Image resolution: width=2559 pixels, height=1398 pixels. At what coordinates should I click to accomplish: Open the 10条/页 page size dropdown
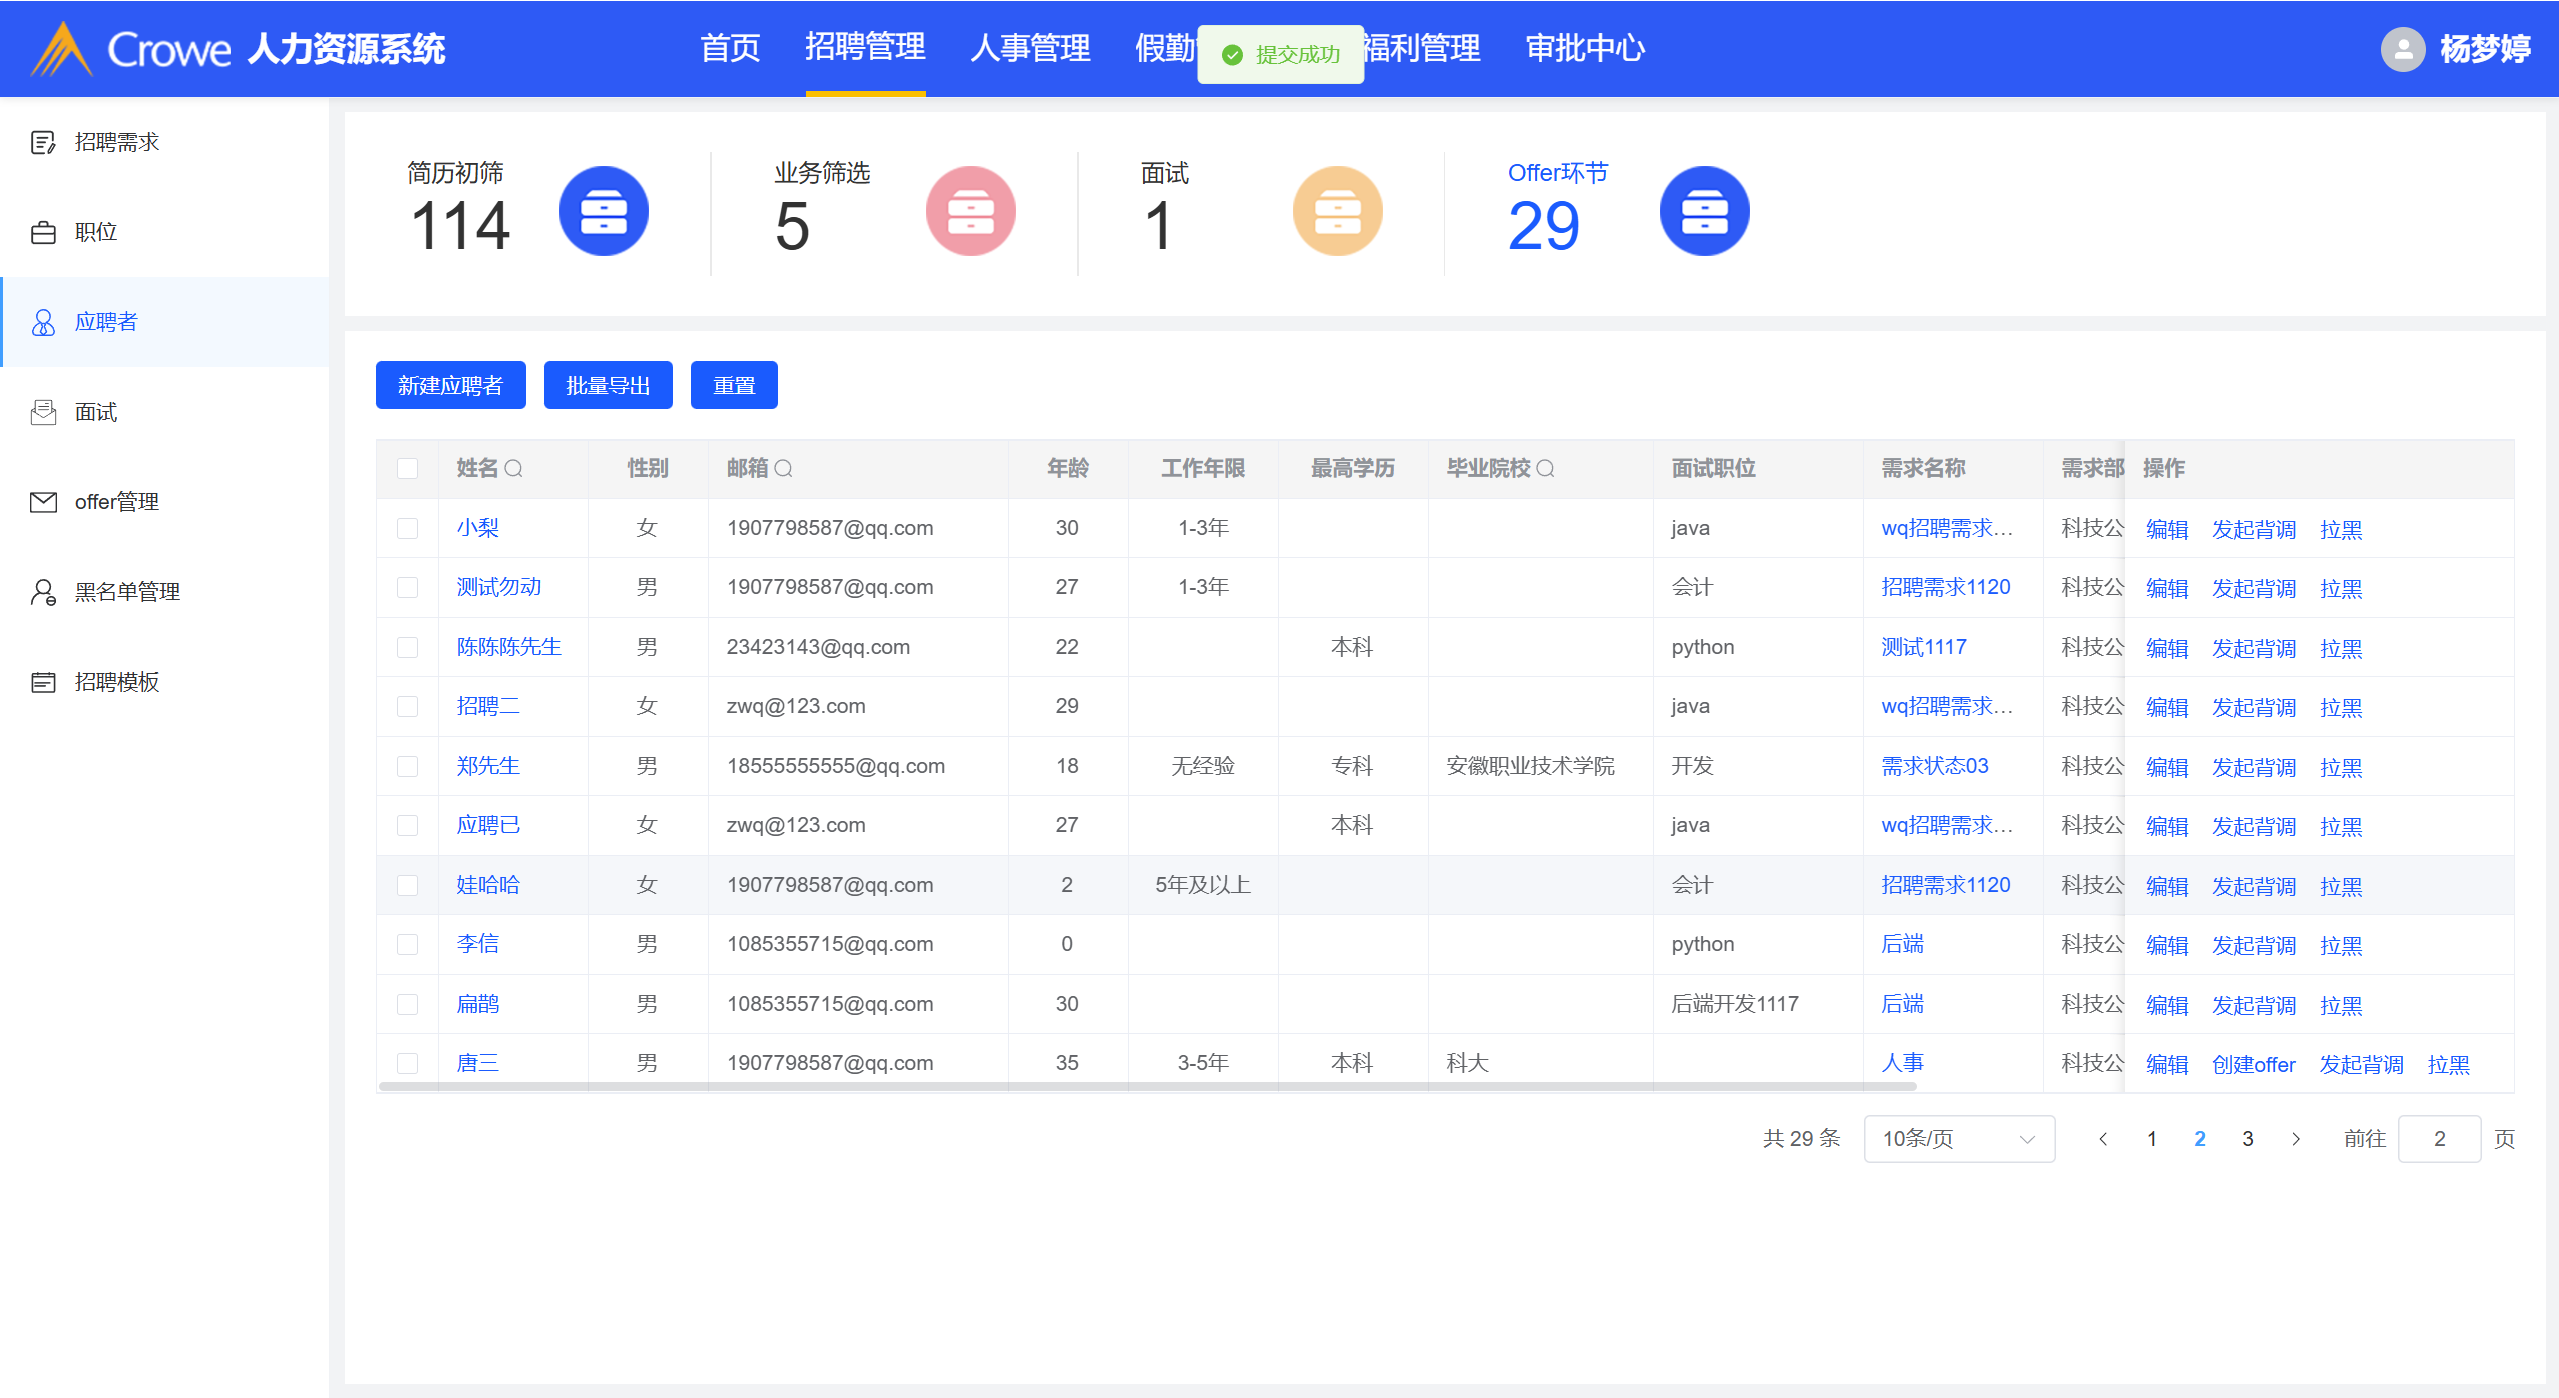[x=1958, y=1139]
